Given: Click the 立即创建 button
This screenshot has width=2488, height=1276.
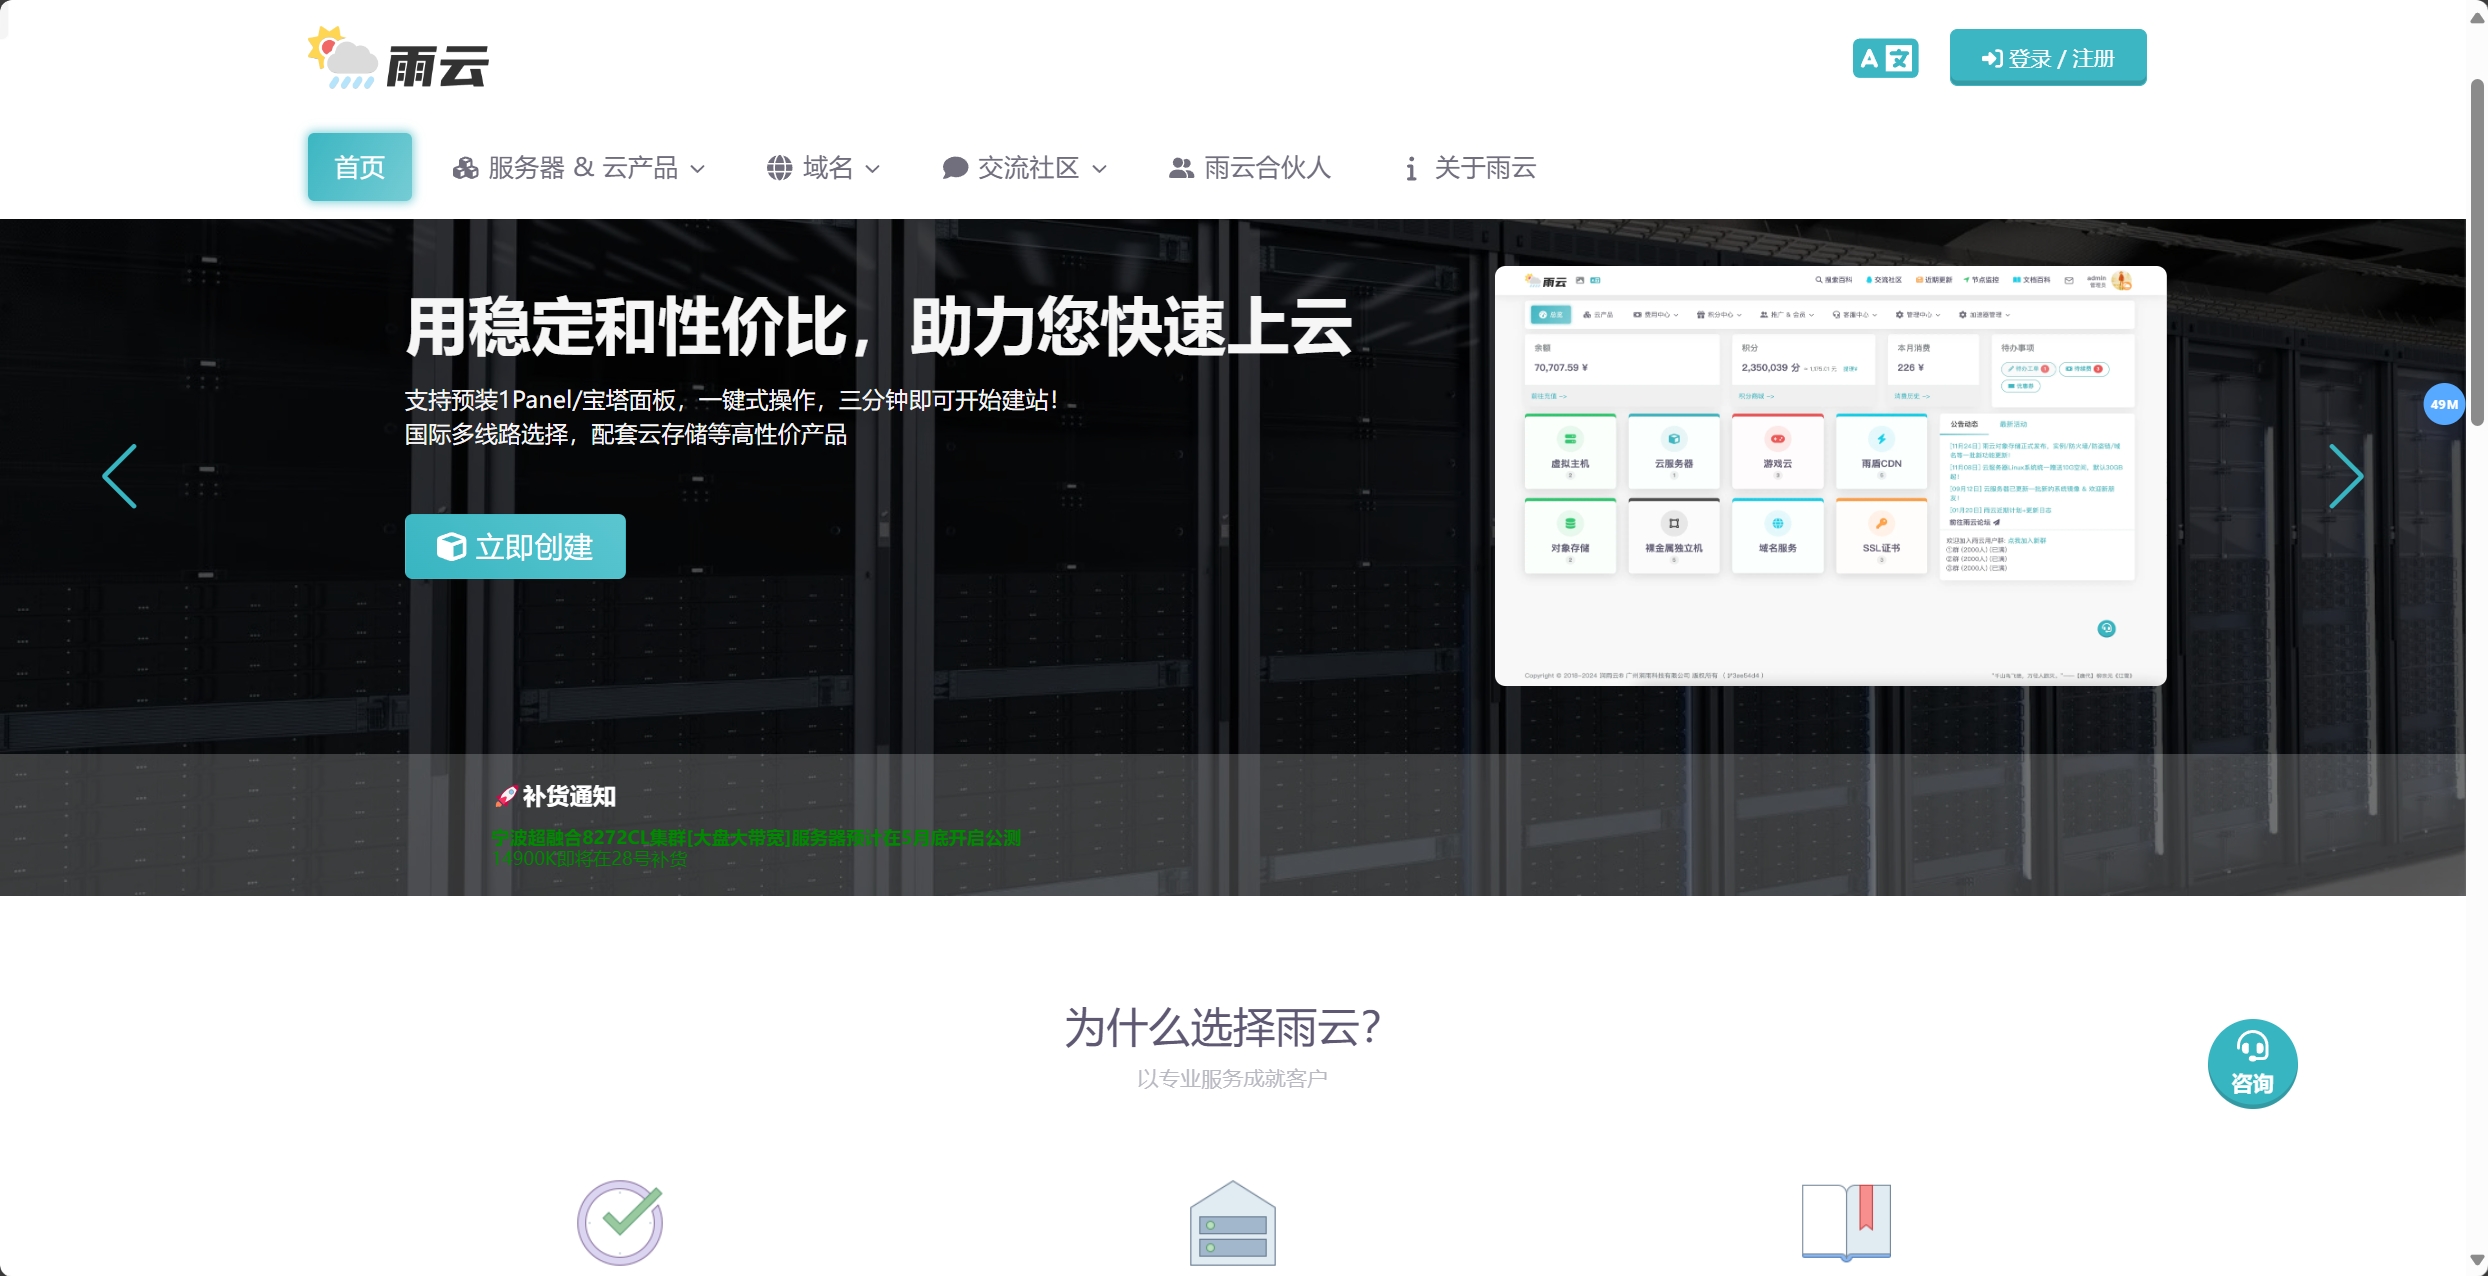Looking at the screenshot, I should [x=514, y=546].
